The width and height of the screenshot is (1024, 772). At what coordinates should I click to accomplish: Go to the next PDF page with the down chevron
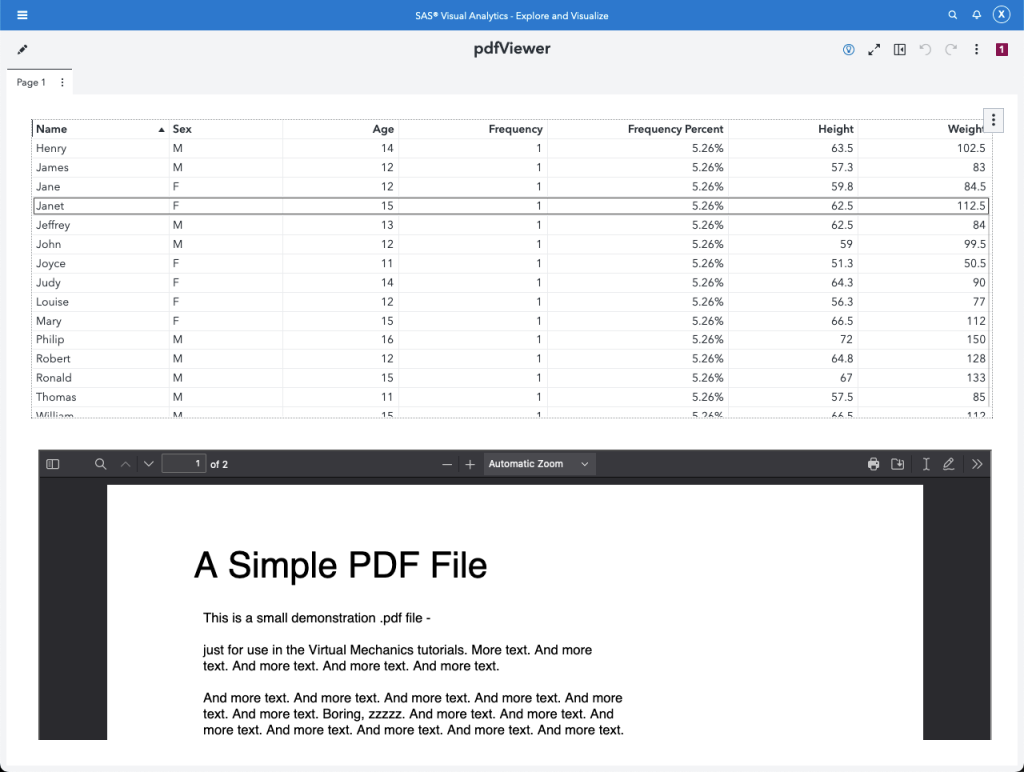(147, 464)
